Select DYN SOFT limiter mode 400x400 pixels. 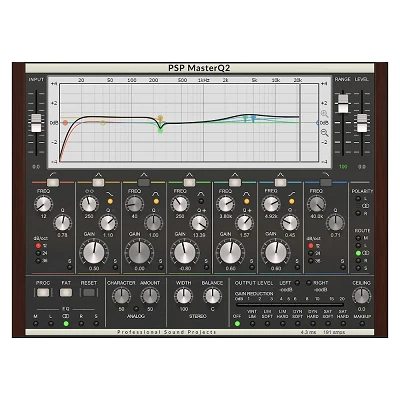point(298,323)
